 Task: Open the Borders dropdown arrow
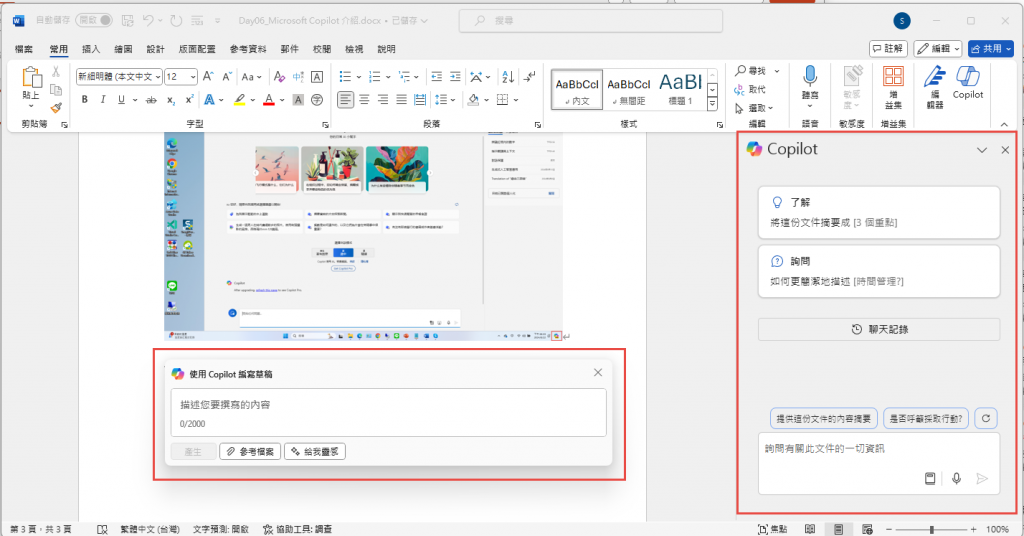point(516,101)
